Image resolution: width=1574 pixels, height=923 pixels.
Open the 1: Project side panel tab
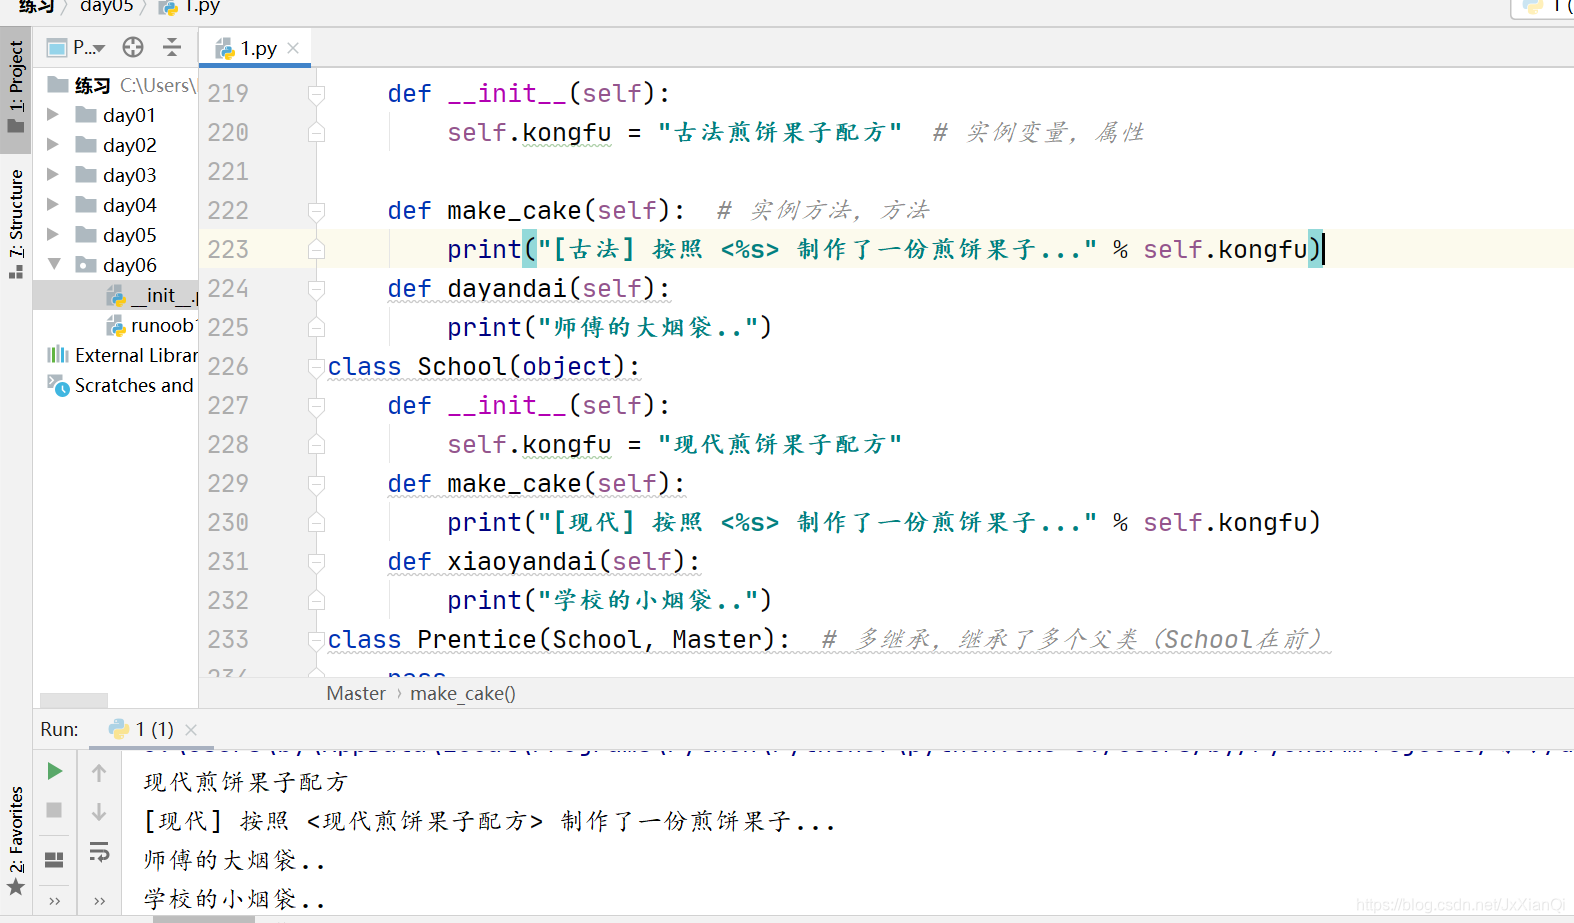point(15,87)
